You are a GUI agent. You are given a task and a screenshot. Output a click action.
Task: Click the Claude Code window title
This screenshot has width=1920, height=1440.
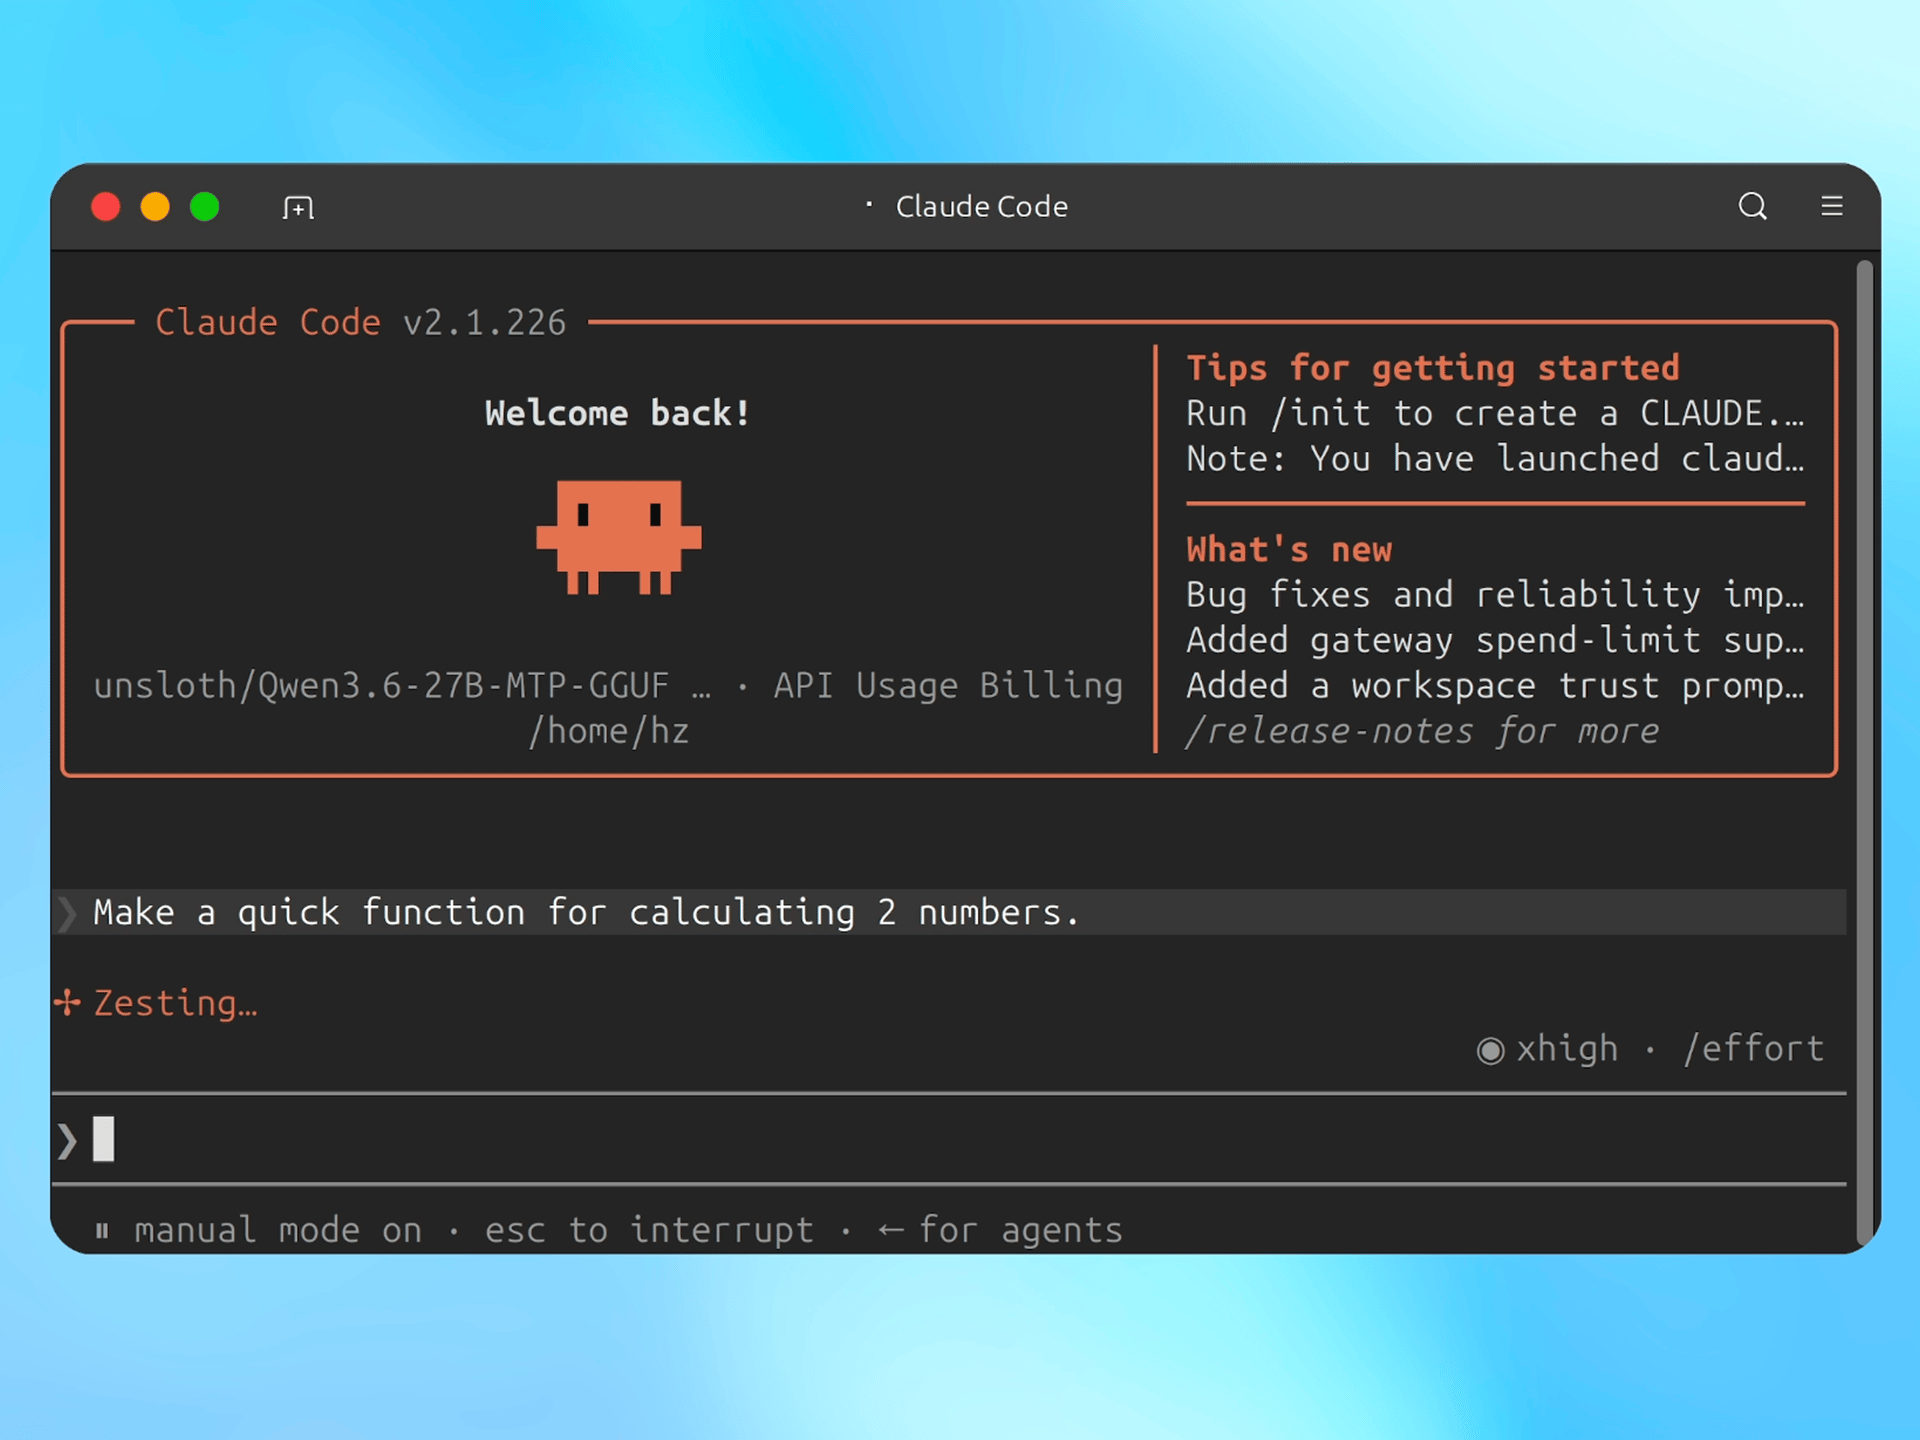981,206
